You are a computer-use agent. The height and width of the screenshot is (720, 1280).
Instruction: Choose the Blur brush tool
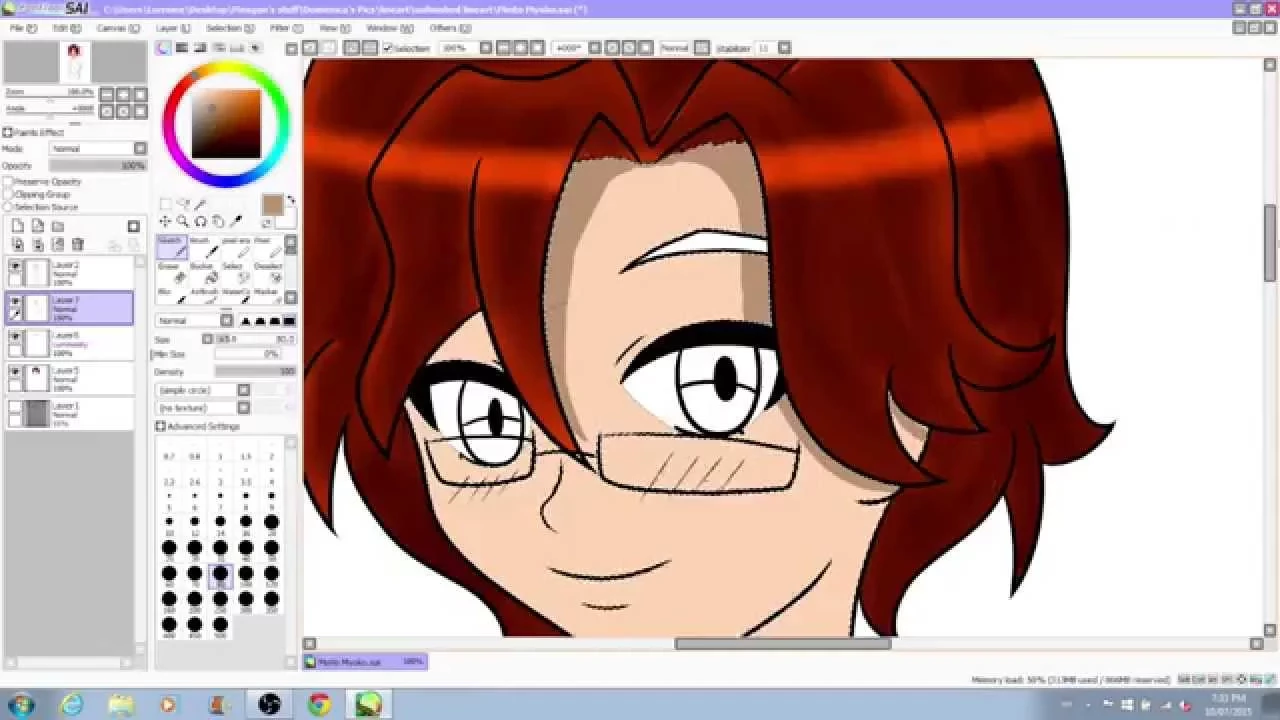click(x=171, y=297)
